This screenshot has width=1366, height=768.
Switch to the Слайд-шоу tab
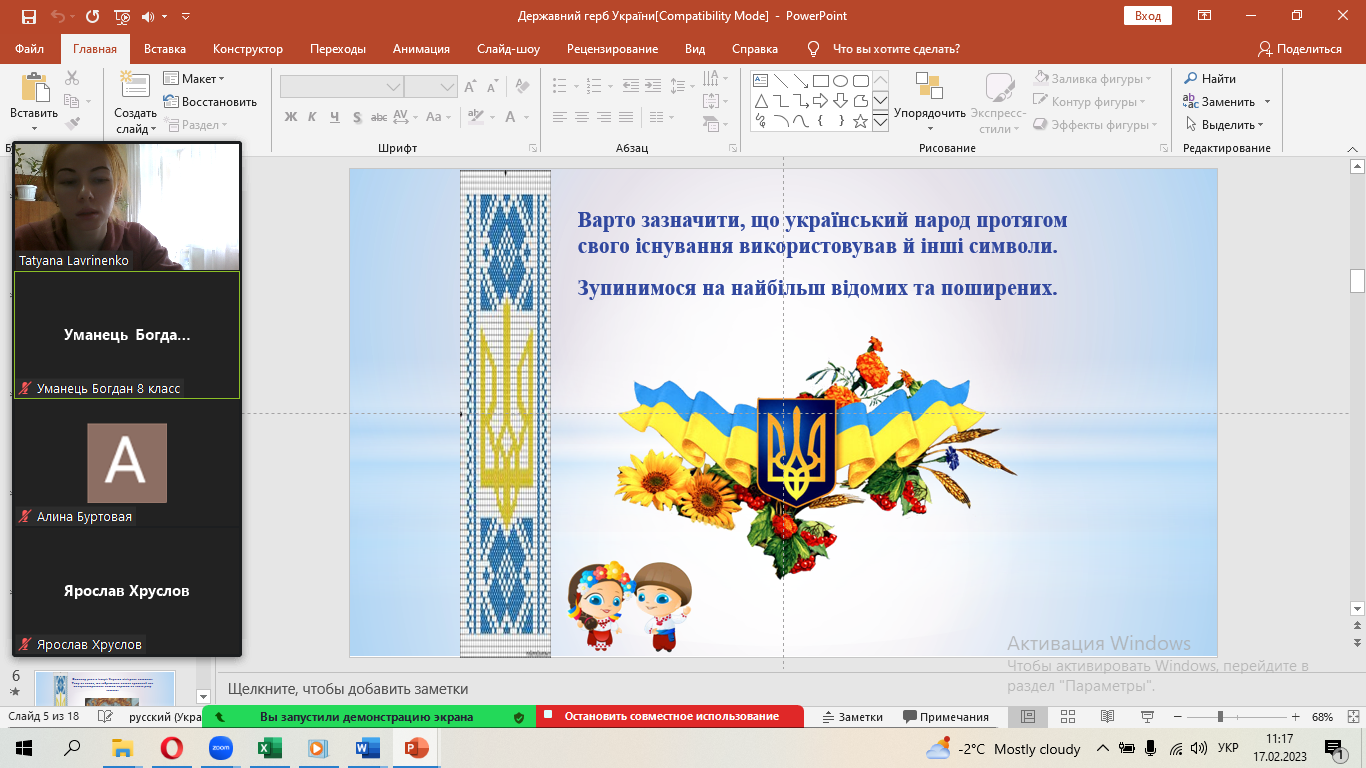pyautogui.click(x=508, y=49)
